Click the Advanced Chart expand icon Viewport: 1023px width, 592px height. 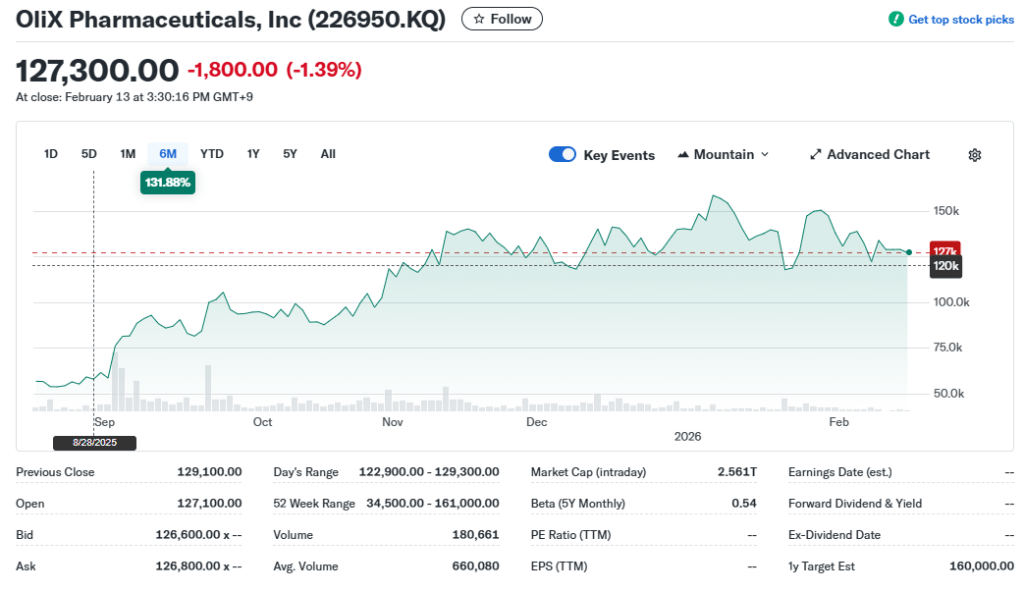pyautogui.click(x=815, y=155)
